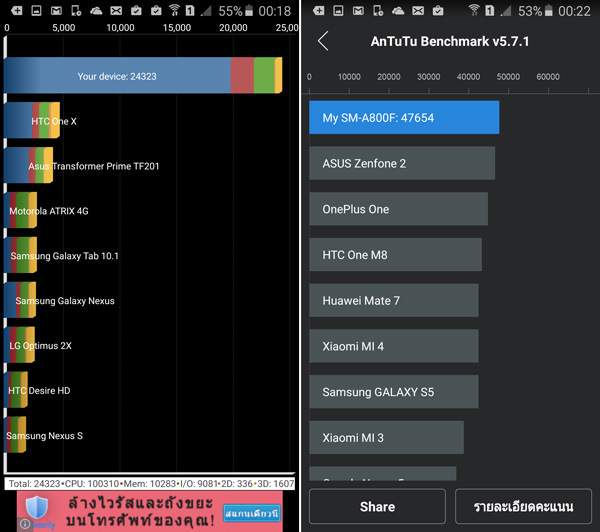Select the OnePlus One bar
This screenshot has height=532, width=600.
(398, 209)
